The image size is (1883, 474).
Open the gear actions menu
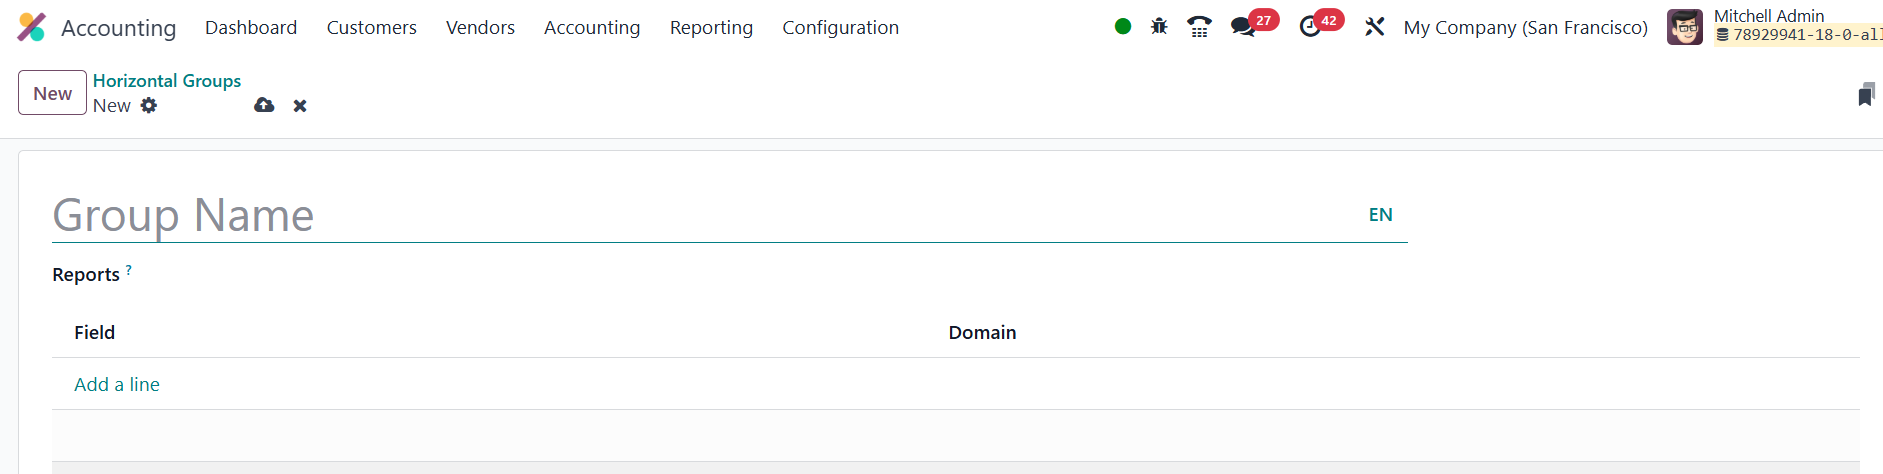149,105
